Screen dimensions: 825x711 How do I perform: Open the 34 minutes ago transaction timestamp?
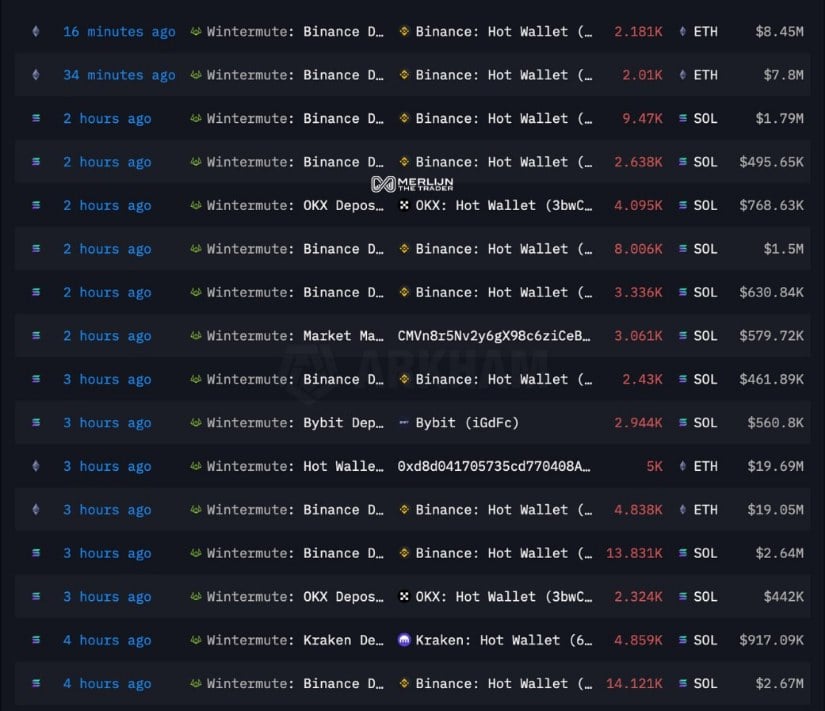click(x=119, y=75)
